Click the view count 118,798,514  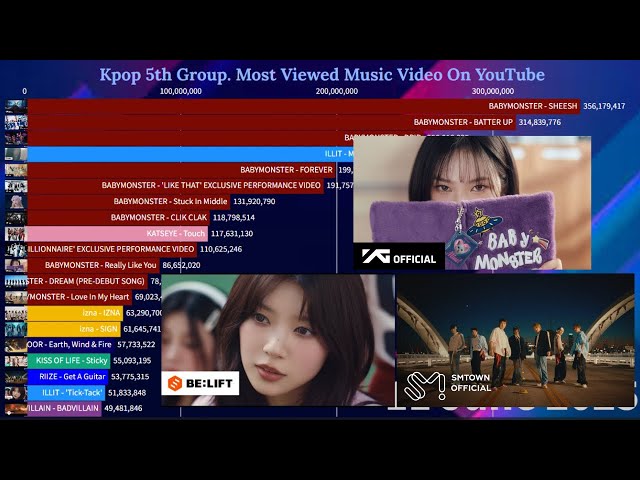[233, 218]
